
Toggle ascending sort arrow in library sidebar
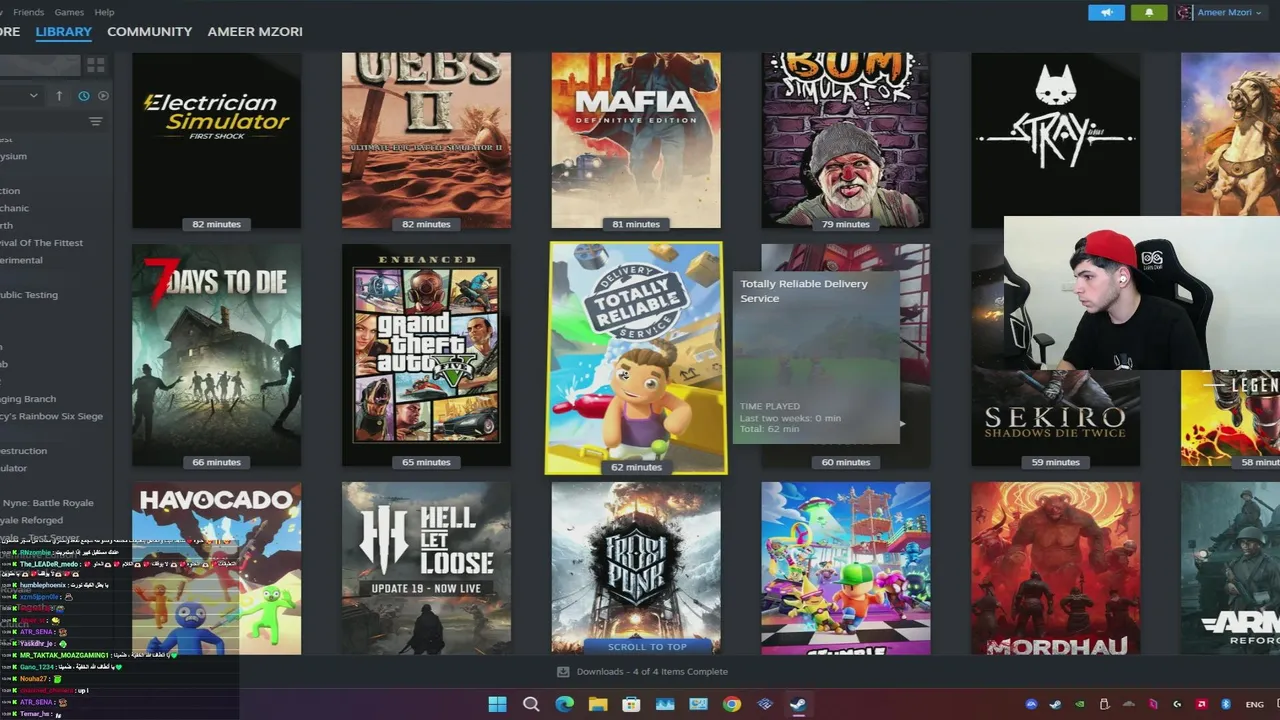click(x=59, y=96)
